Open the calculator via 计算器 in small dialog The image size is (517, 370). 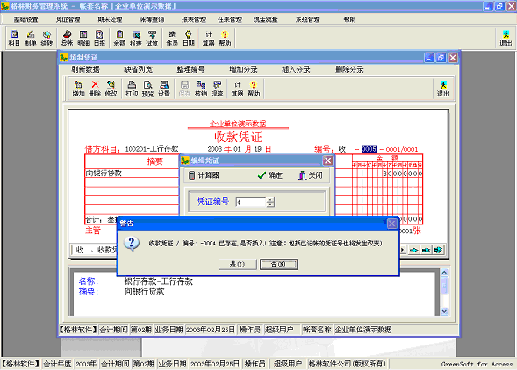(204, 175)
